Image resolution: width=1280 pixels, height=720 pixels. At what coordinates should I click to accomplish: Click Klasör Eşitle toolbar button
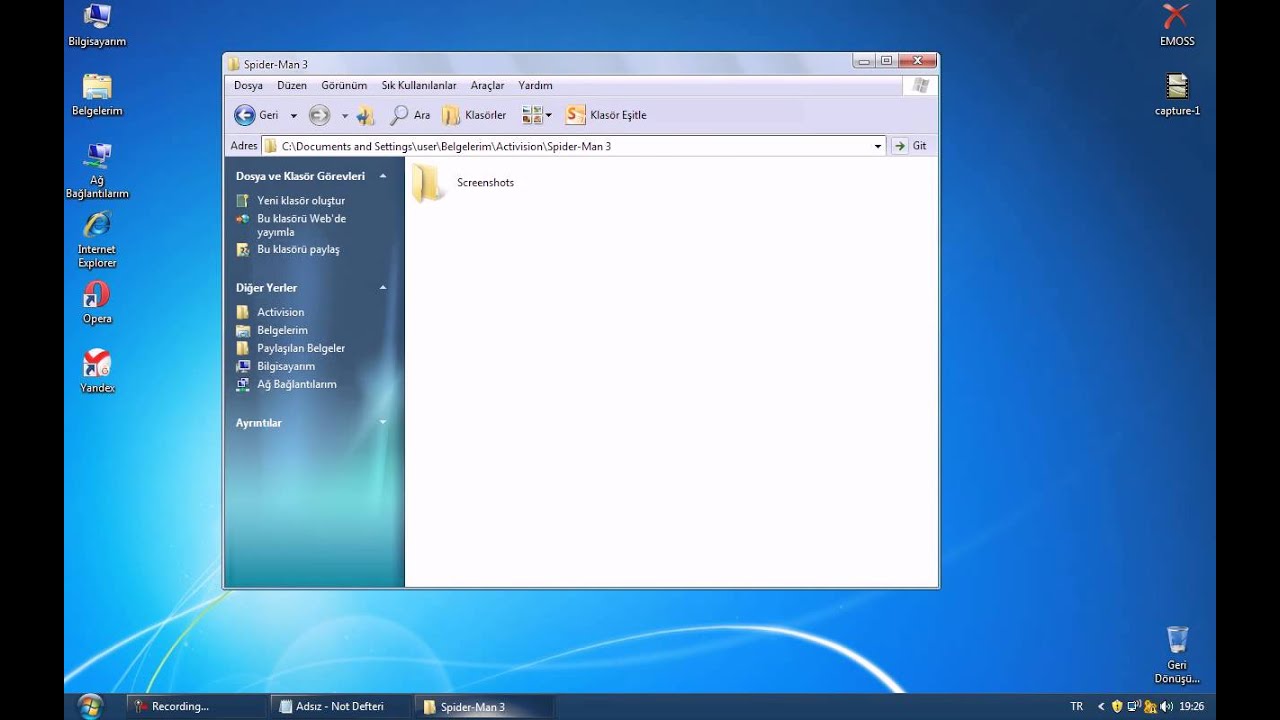click(x=606, y=115)
